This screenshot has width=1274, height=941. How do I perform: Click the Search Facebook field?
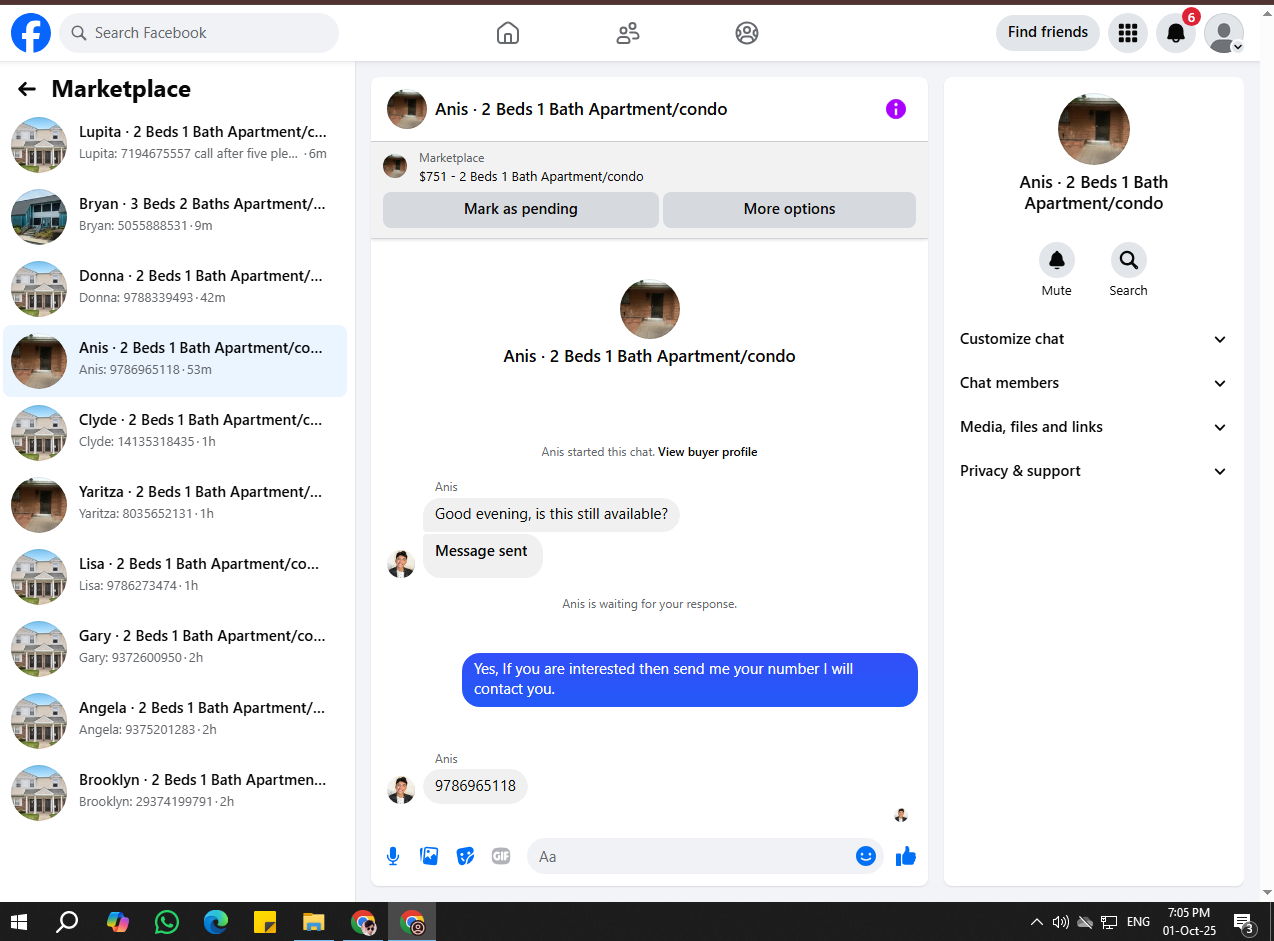pos(199,33)
